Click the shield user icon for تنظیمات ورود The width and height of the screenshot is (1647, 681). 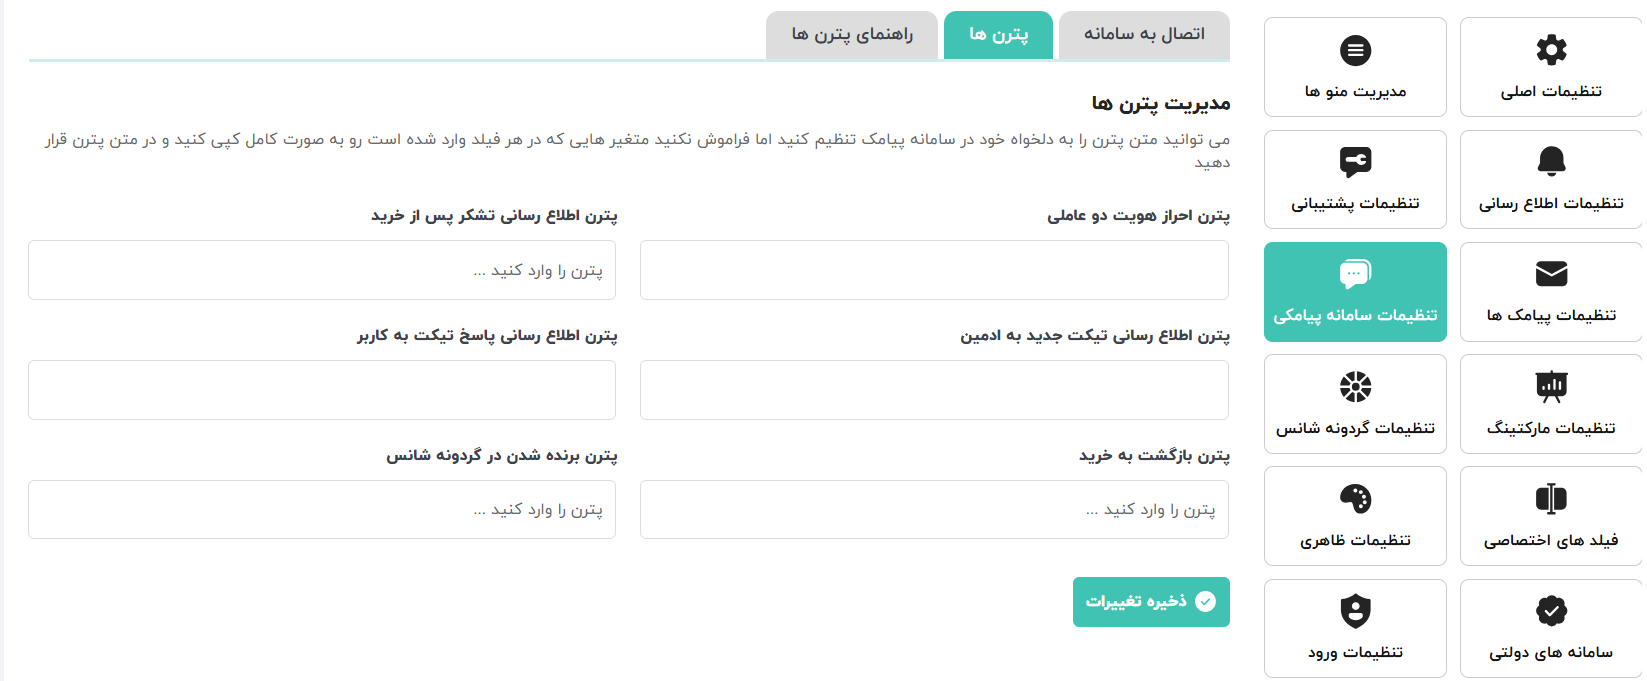(1355, 610)
